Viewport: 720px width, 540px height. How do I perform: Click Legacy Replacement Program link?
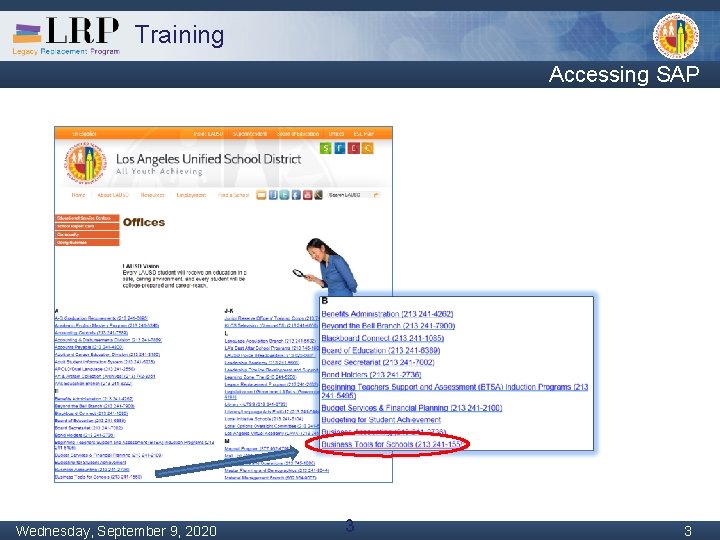point(271,384)
